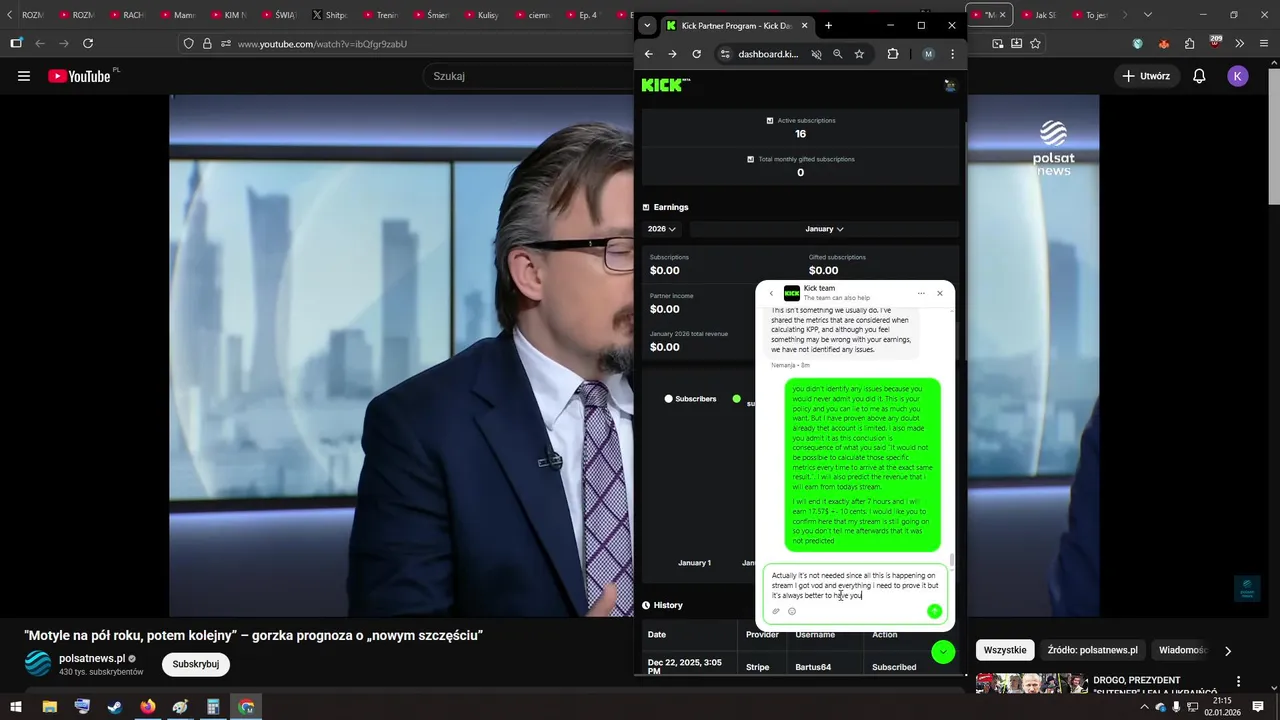This screenshot has height=720, width=1280.
Task: Open the YouTube hamburger guide menu
Action: pyautogui.click(x=24, y=76)
